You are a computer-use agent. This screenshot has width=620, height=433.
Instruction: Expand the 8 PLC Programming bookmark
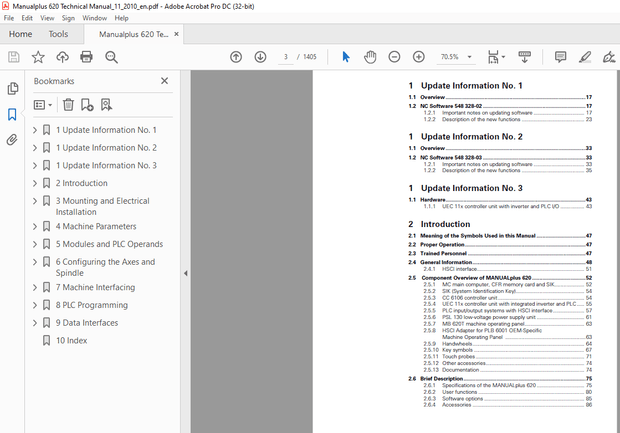click(x=35, y=305)
